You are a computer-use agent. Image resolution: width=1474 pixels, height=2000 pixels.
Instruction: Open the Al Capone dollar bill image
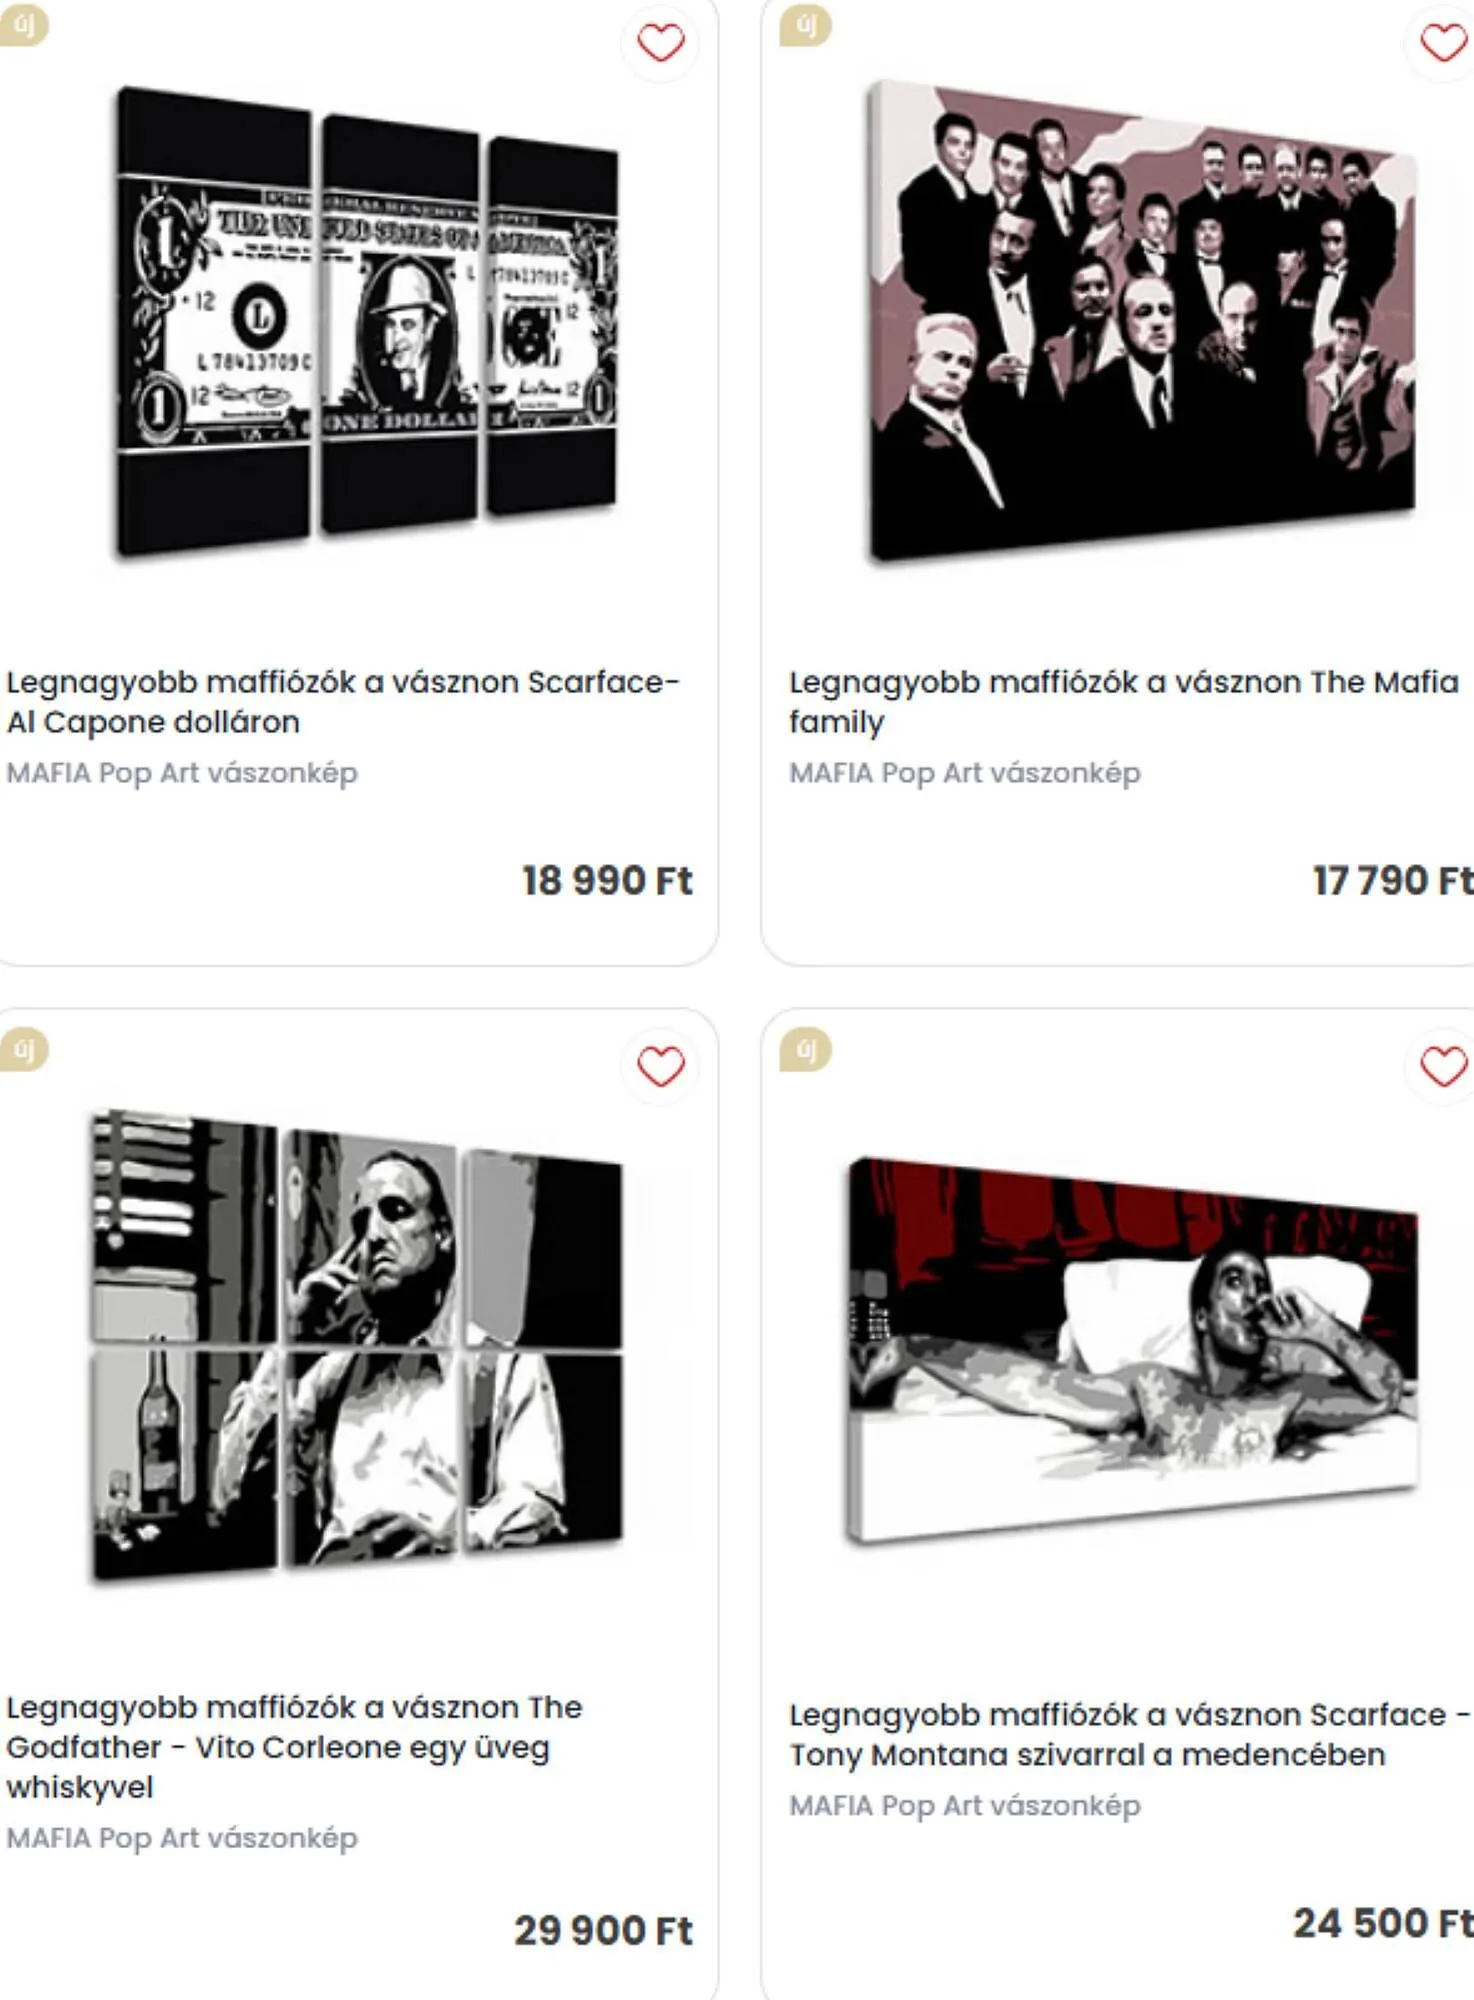[366, 322]
